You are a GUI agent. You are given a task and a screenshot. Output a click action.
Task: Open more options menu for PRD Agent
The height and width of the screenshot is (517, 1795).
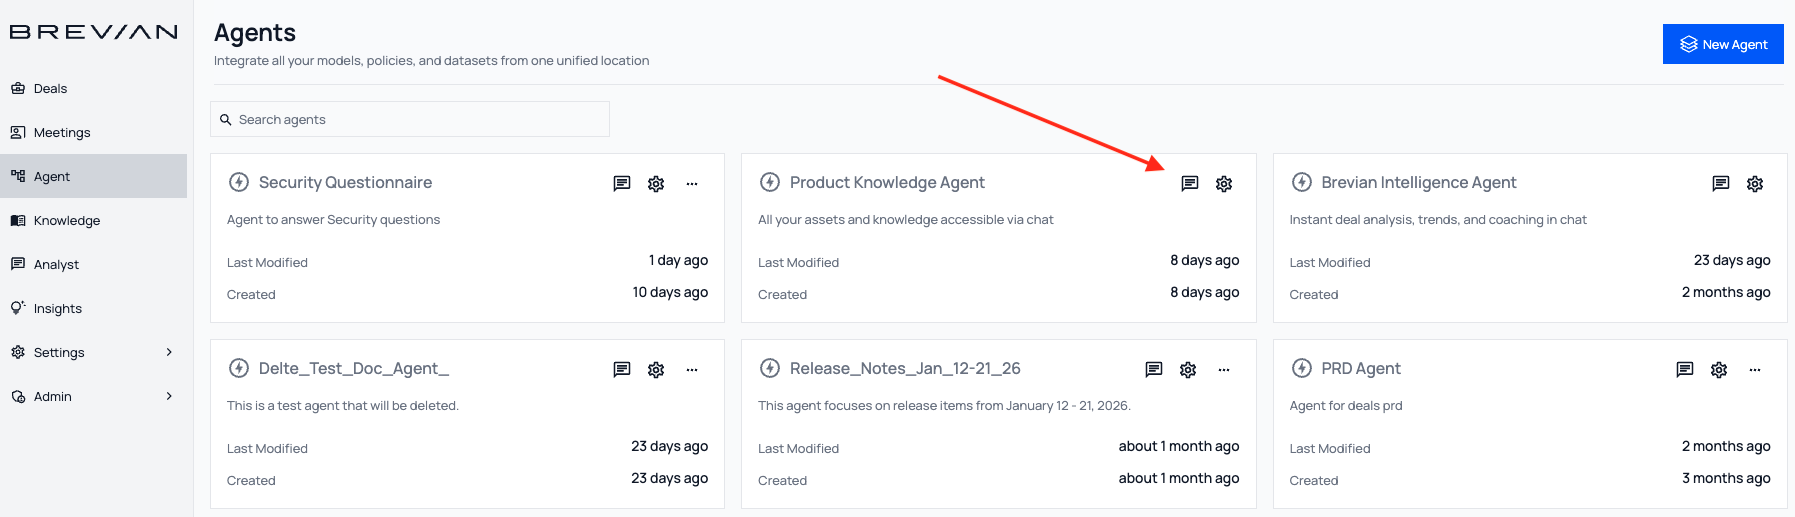point(1755,369)
